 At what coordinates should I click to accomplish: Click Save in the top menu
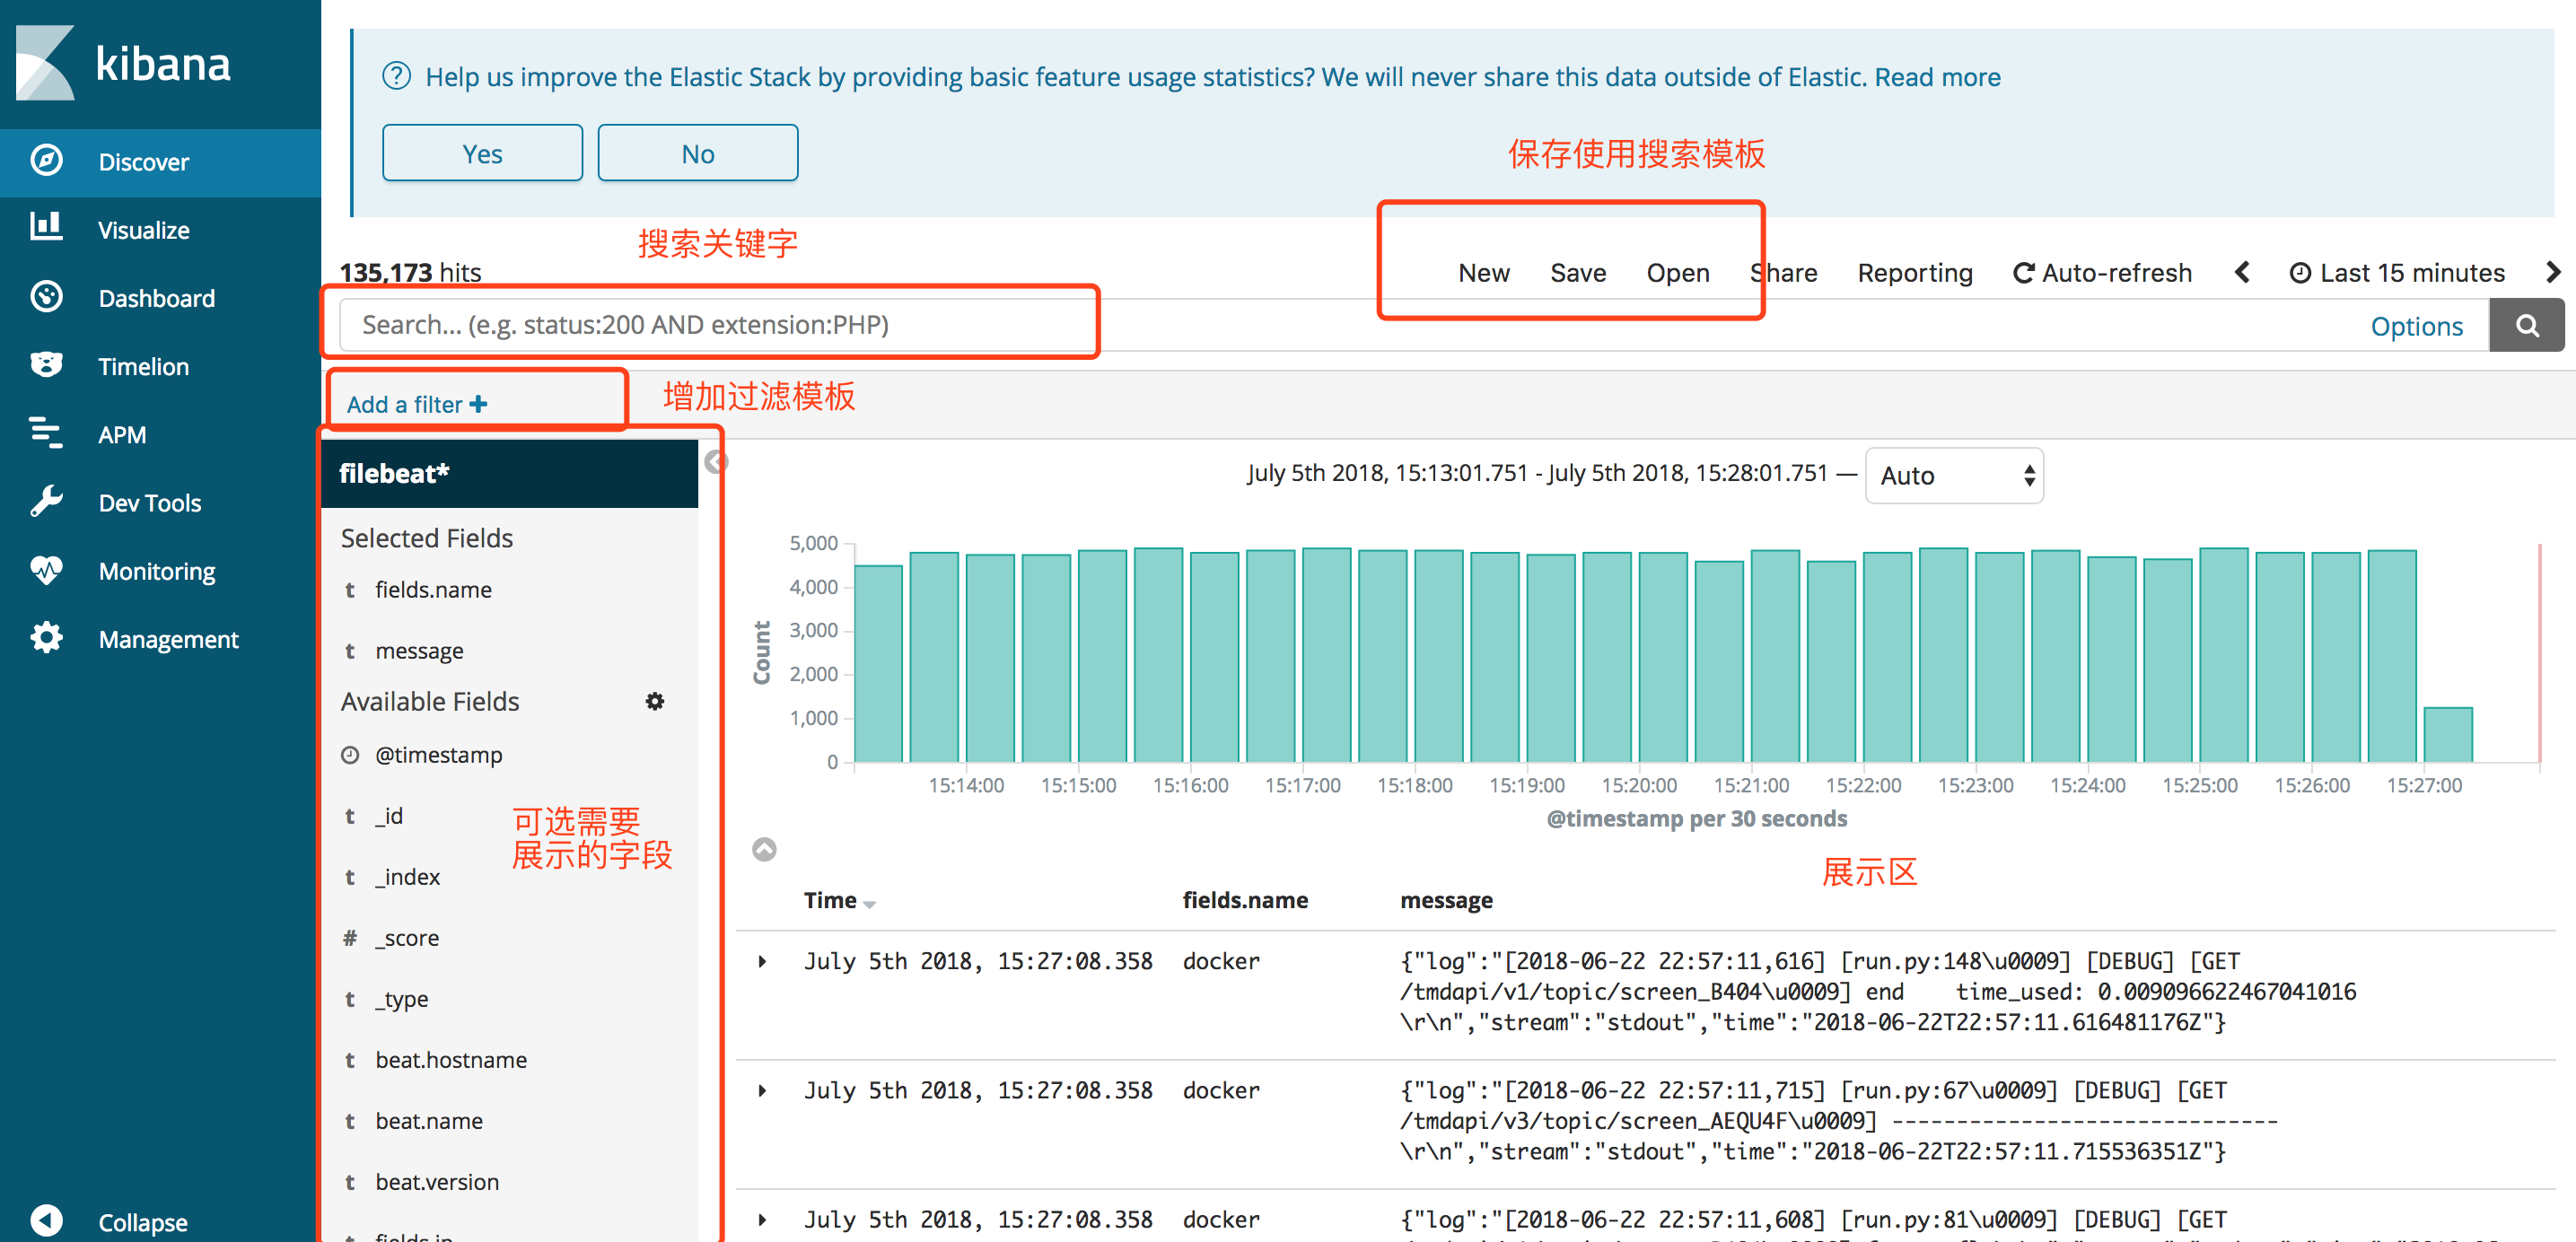tap(1578, 272)
